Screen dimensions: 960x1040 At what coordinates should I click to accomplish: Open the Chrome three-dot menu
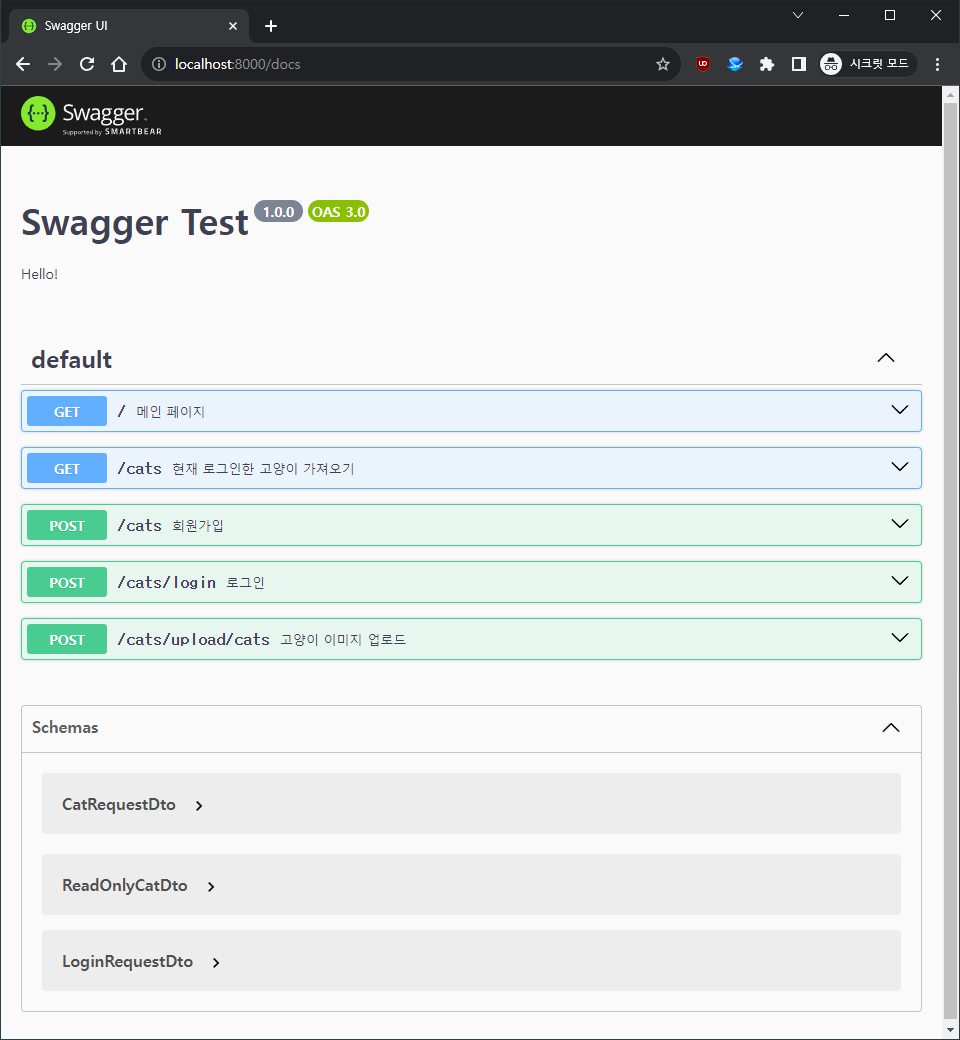pyautogui.click(x=937, y=64)
